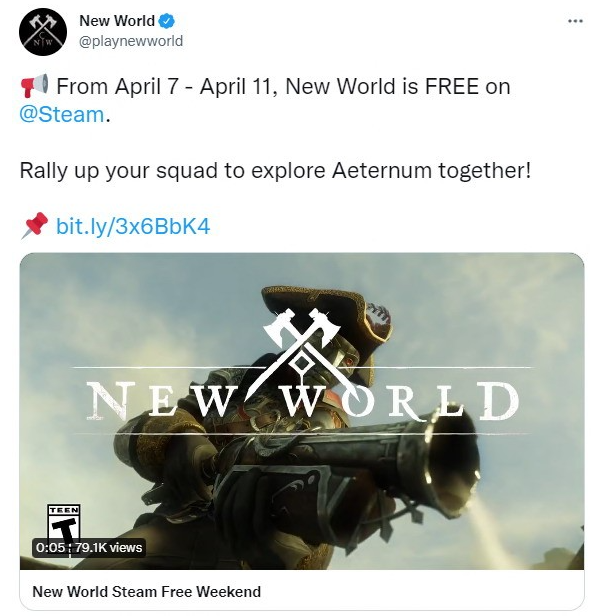Click the blue verified badge icon
The height and width of the screenshot is (616, 591).
[x=166, y=21]
